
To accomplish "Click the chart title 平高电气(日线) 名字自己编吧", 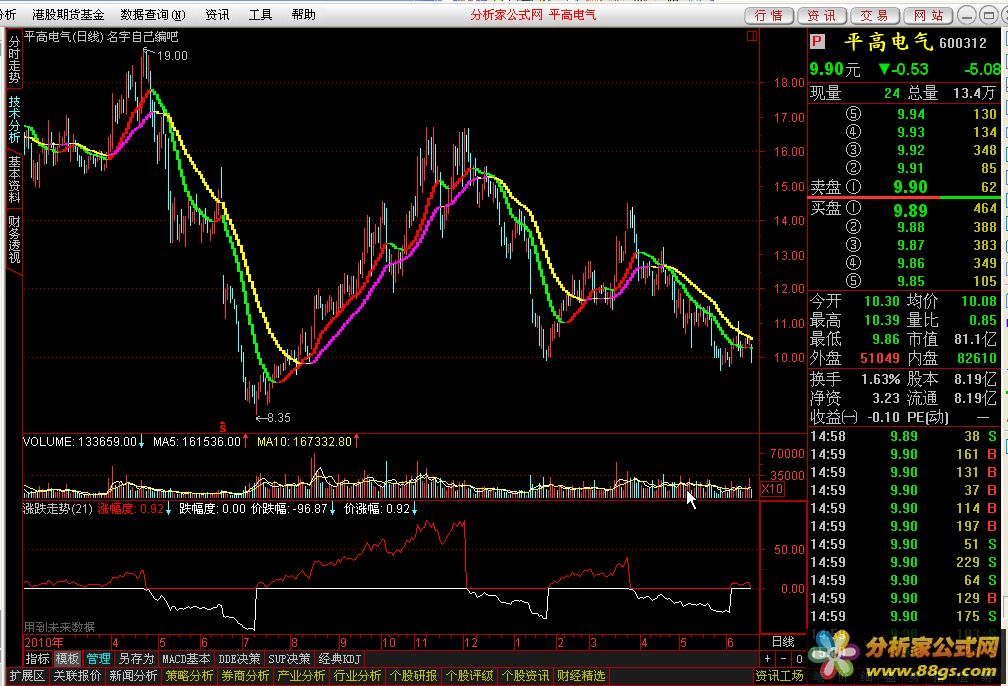I will coord(101,37).
